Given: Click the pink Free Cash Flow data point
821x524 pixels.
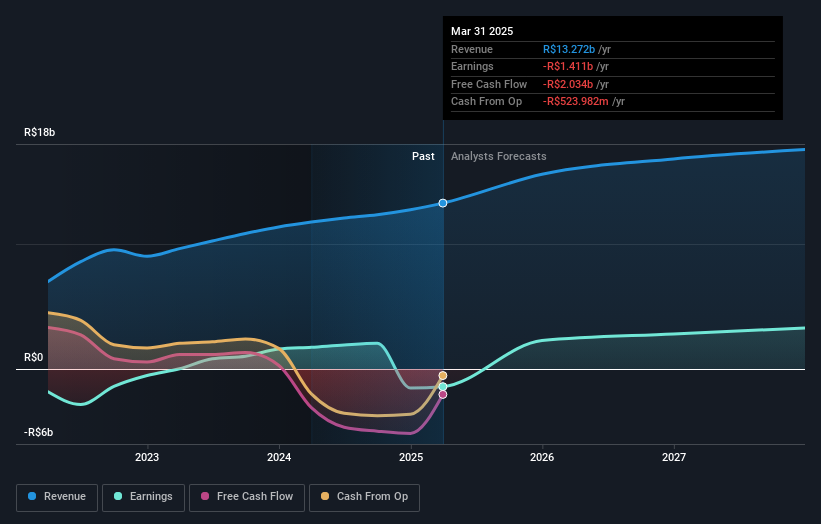Looking at the screenshot, I should [443, 395].
